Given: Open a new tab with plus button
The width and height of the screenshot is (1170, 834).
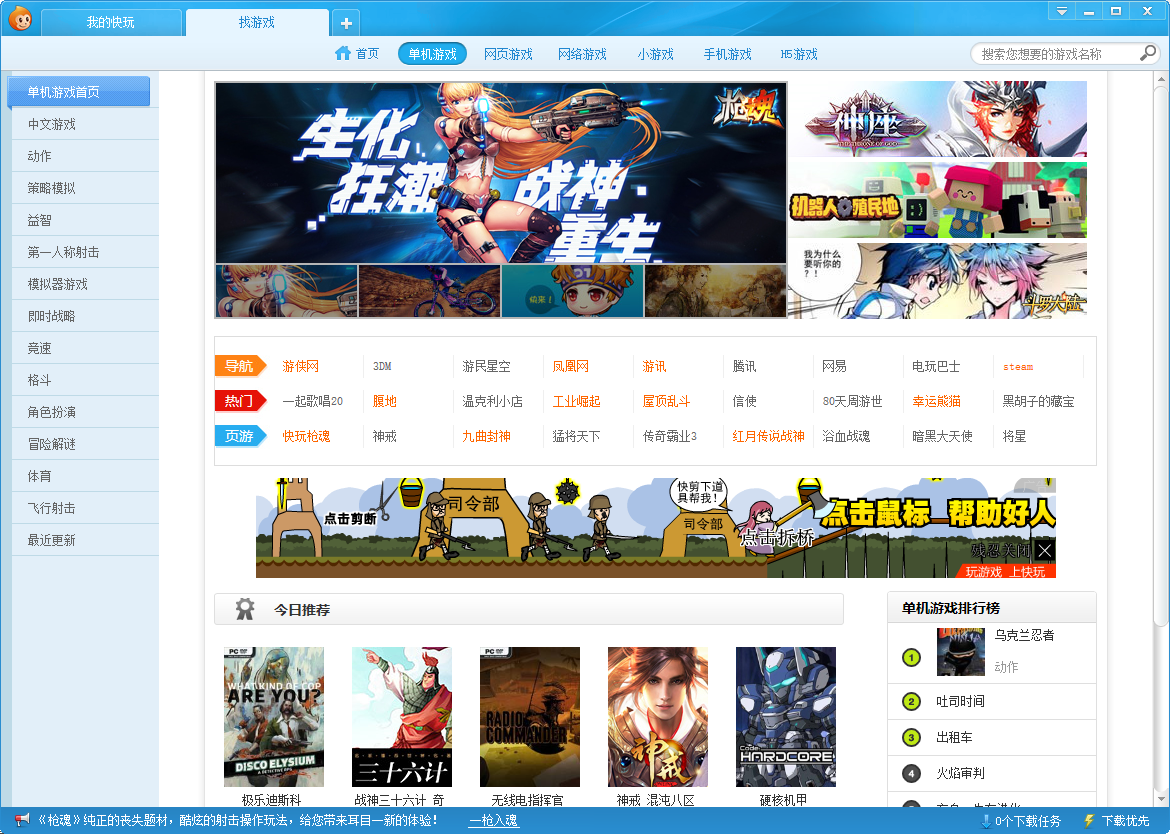Looking at the screenshot, I should click(x=346, y=23).
